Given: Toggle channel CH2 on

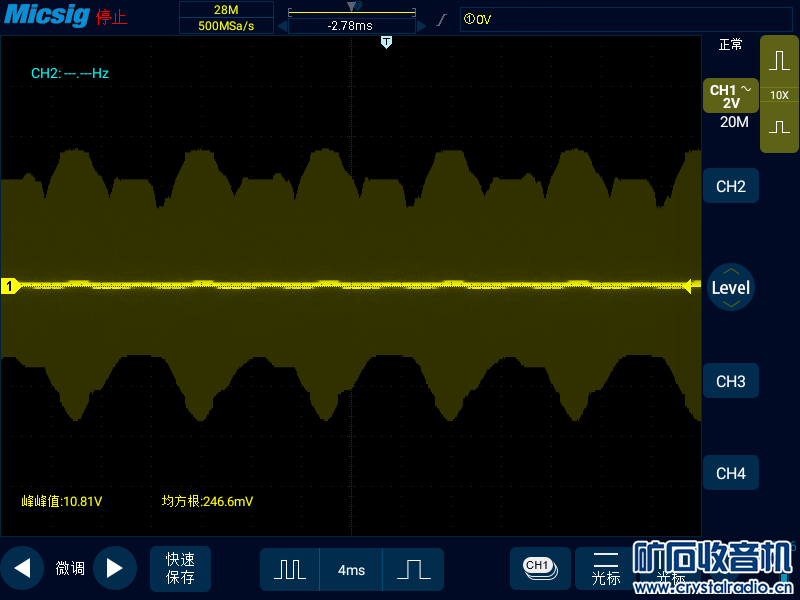Looking at the screenshot, I should click(731, 187).
